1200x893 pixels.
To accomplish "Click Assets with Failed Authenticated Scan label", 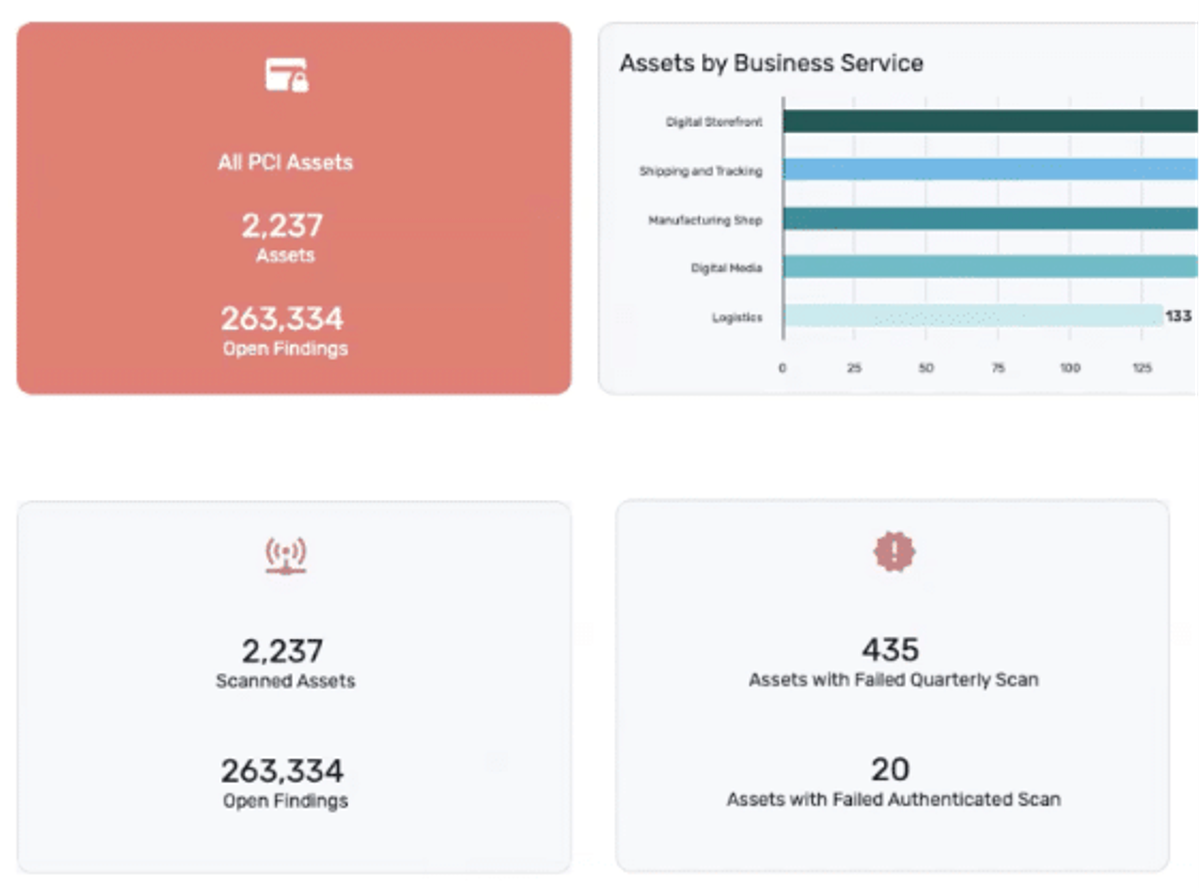I will click(894, 800).
